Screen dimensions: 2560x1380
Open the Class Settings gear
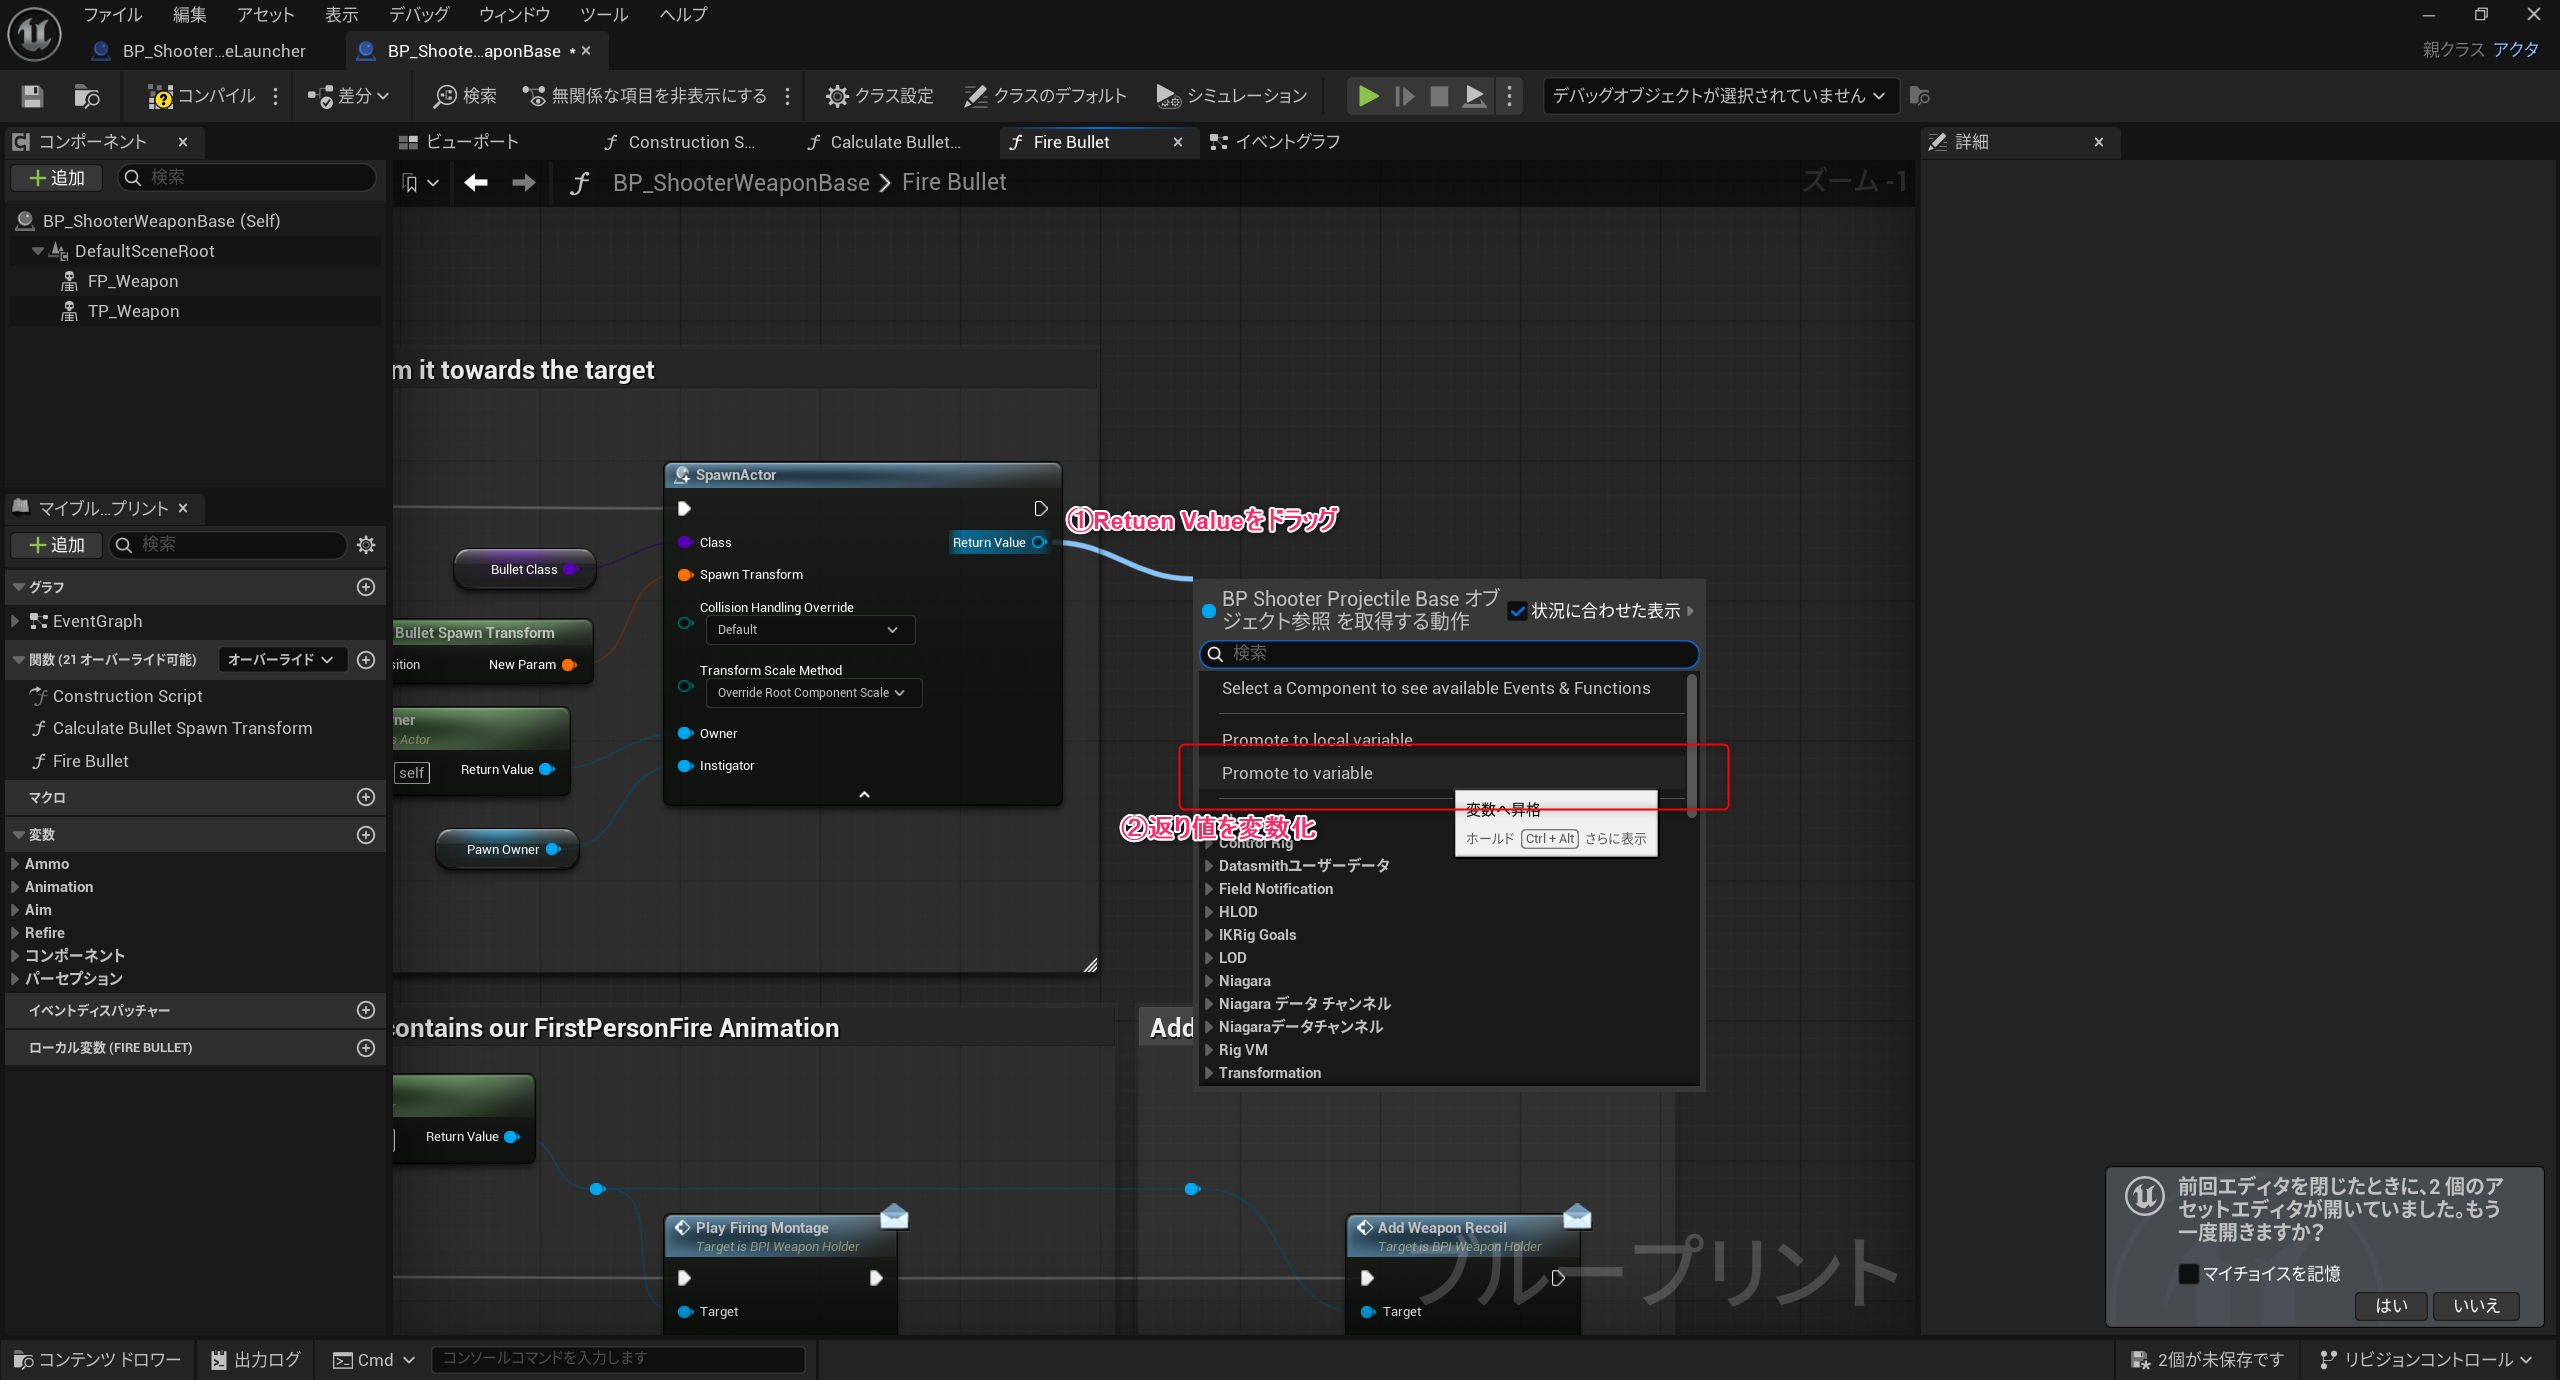[x=836, y=96]
